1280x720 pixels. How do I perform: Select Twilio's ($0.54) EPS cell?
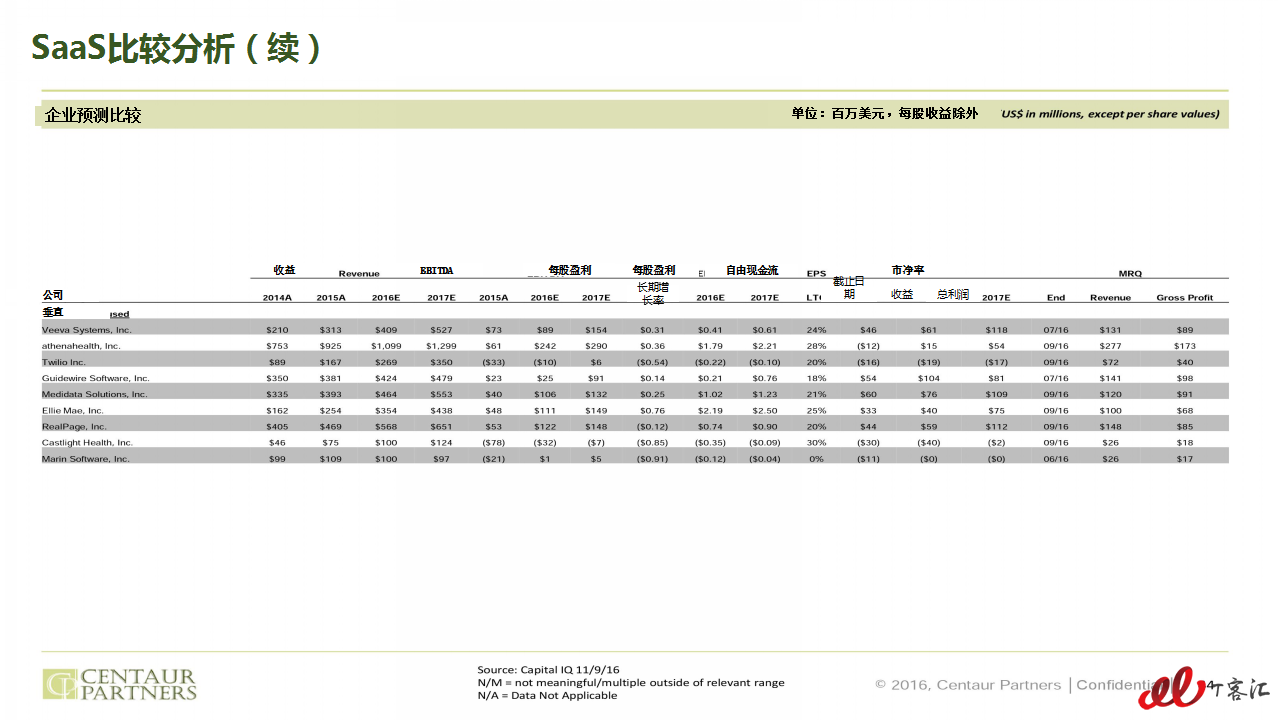click(652, 362)
